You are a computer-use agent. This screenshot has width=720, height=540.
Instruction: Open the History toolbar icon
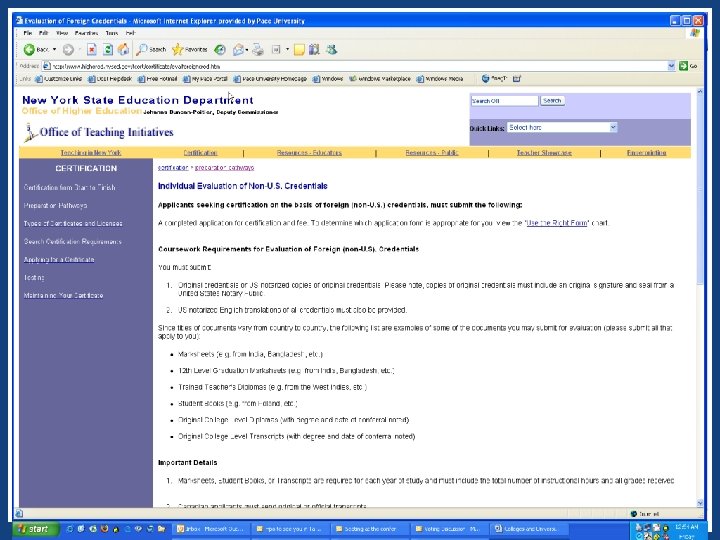tap(220, 49)
